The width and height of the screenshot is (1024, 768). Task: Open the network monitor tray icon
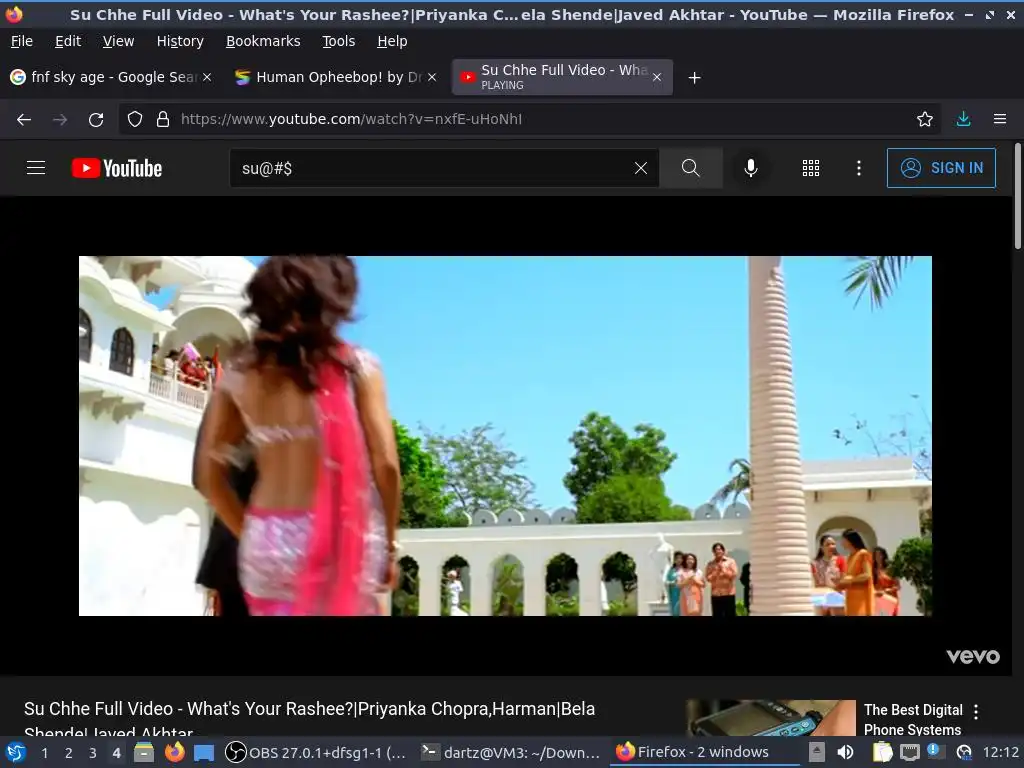[909, 752]
